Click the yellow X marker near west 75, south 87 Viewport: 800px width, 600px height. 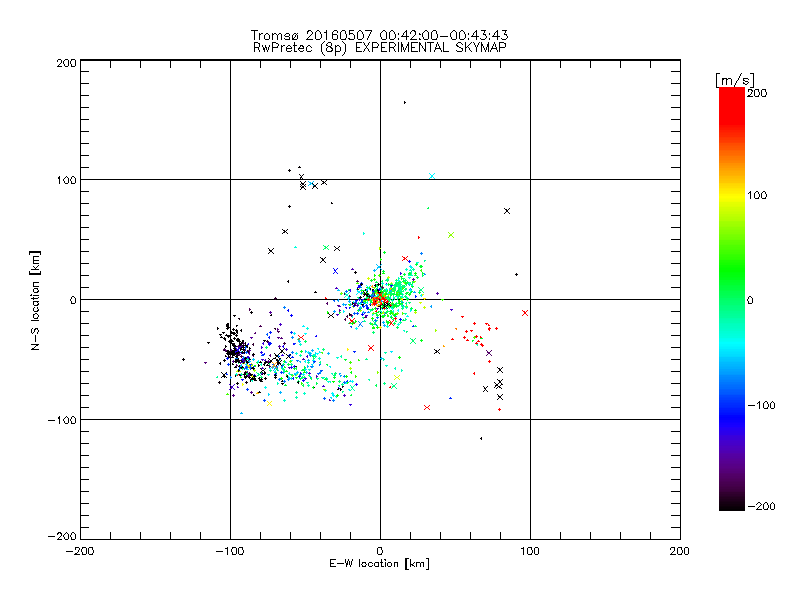pos(269,404)
